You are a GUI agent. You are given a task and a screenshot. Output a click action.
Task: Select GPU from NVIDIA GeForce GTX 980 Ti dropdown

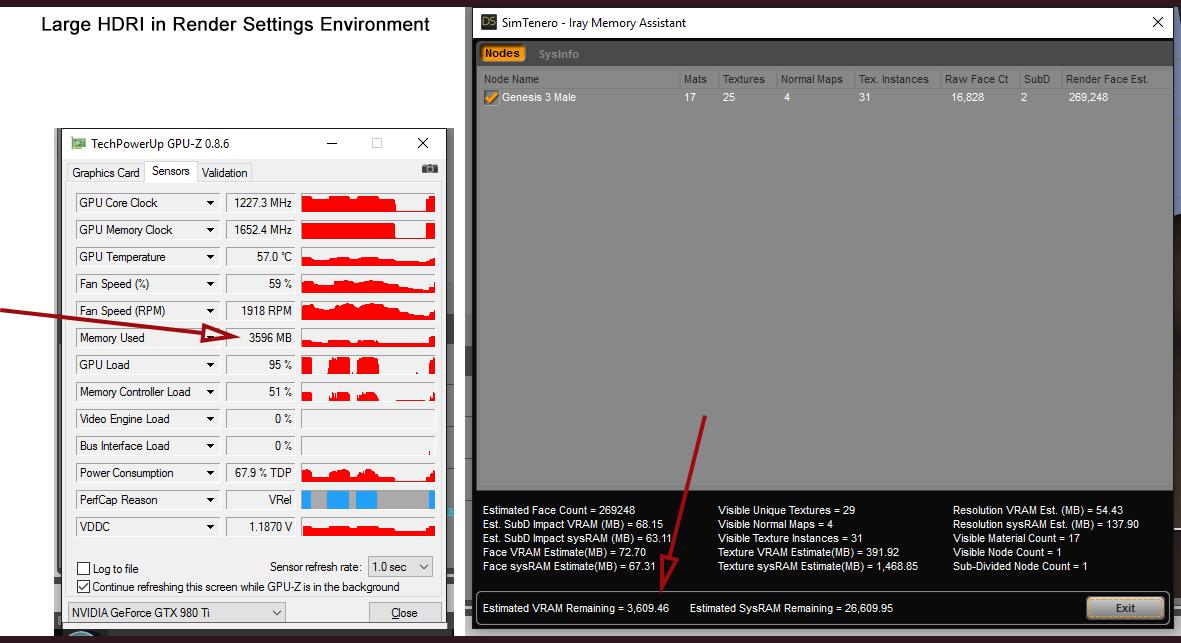(177, 613)
